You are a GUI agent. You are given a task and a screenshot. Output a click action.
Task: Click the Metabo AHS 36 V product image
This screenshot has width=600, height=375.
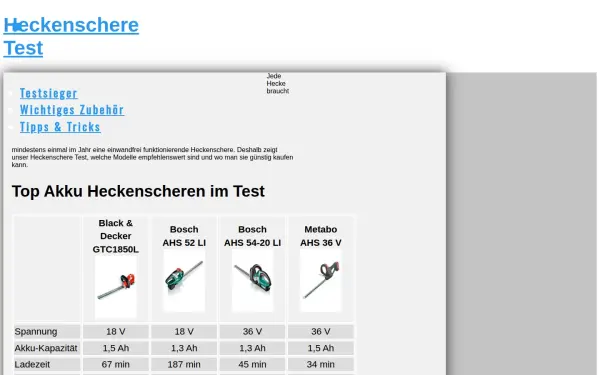click(x=321, y=280)
